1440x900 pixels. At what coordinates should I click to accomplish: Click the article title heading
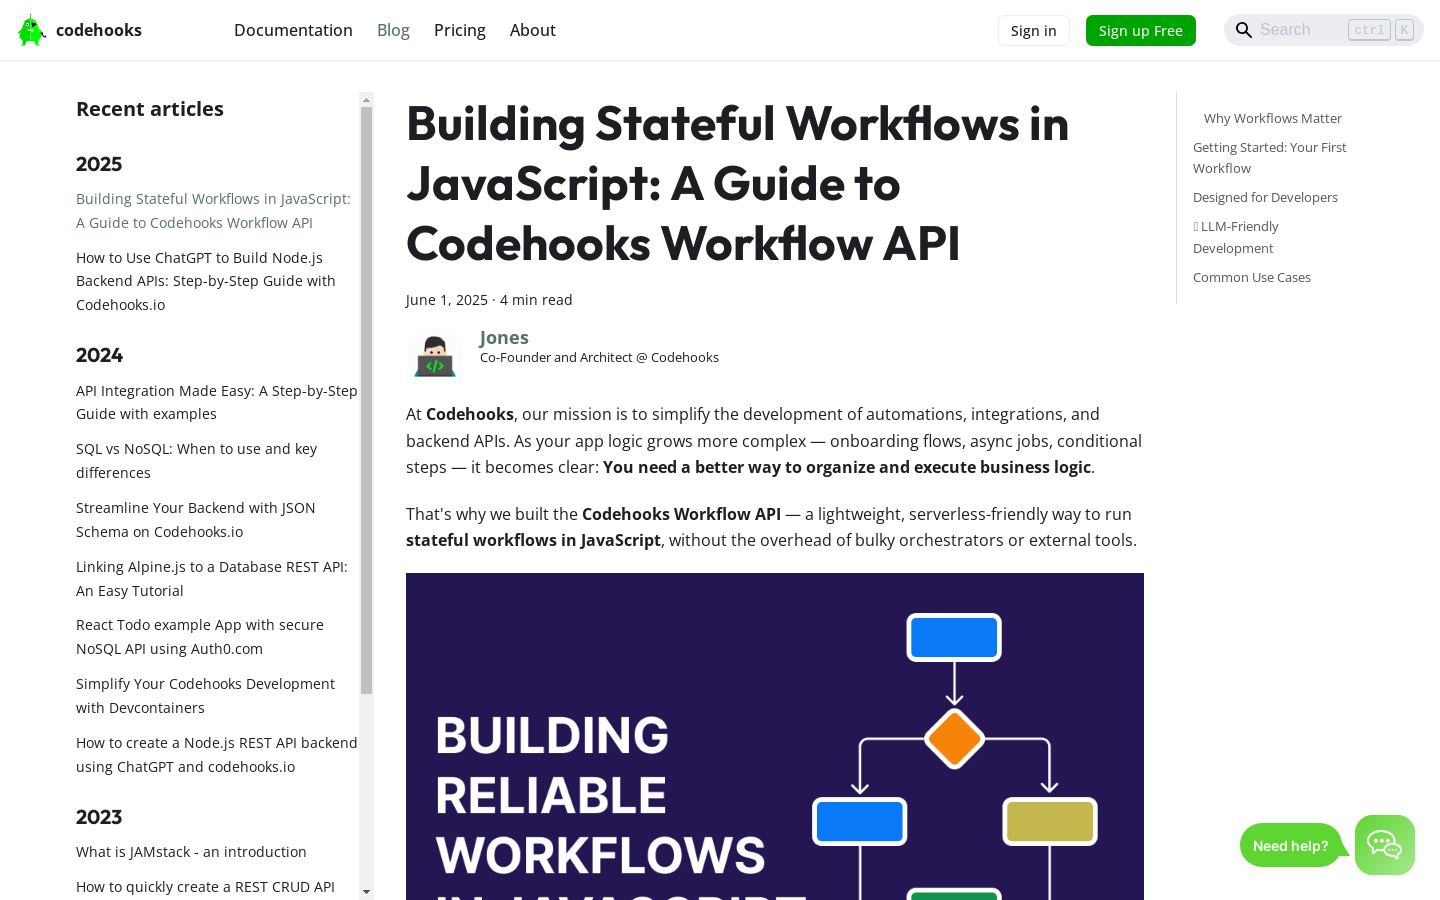(738, 184)
